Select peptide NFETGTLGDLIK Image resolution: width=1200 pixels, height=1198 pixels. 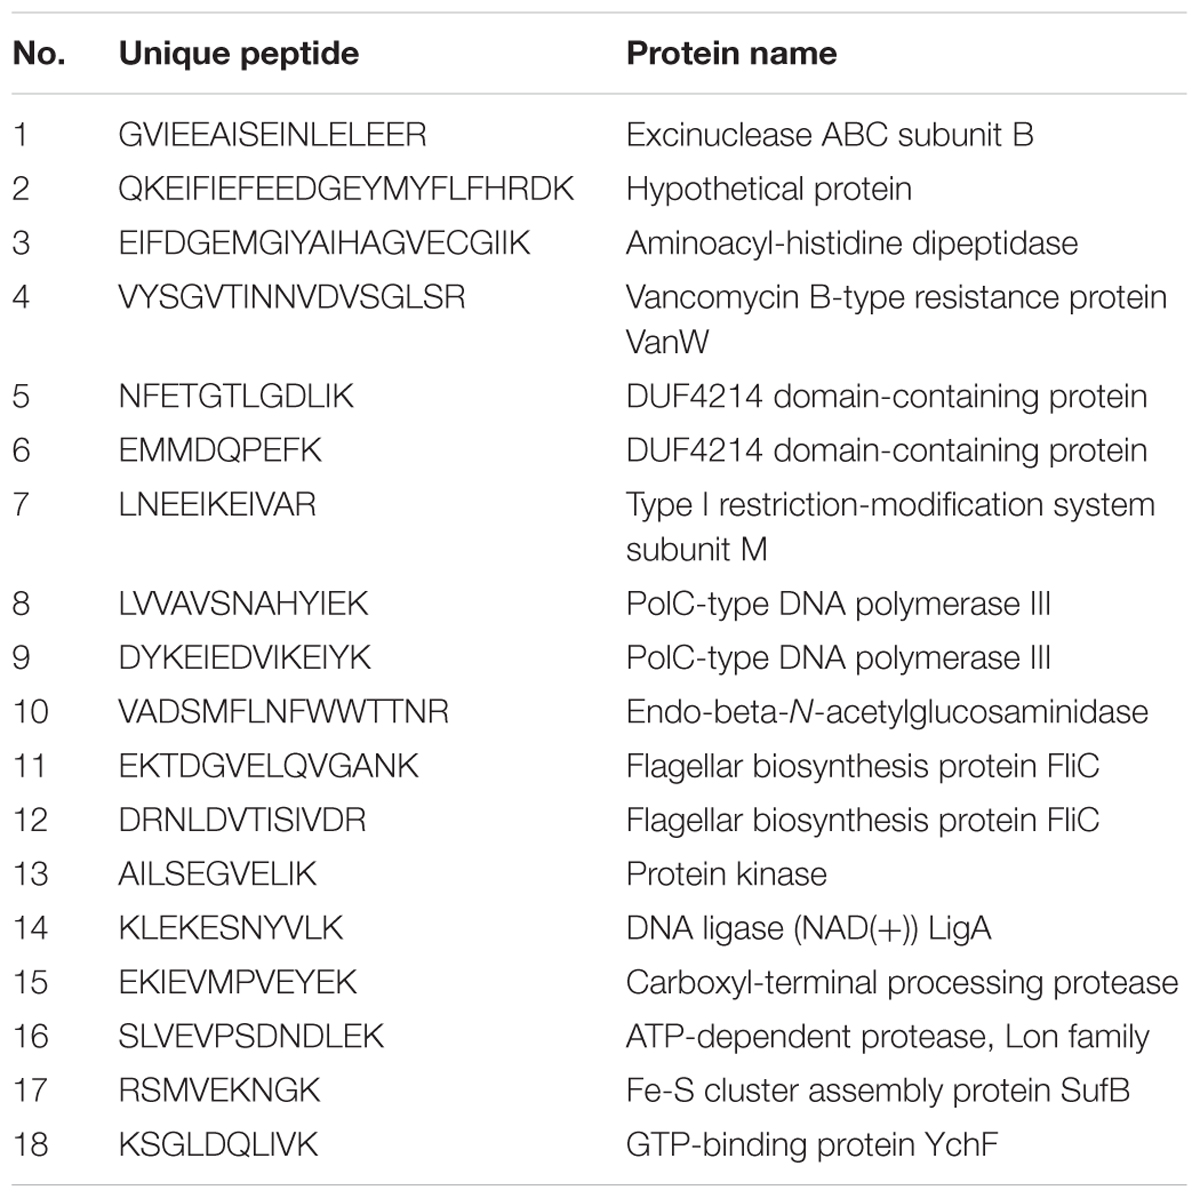click(x=235, y=396)
